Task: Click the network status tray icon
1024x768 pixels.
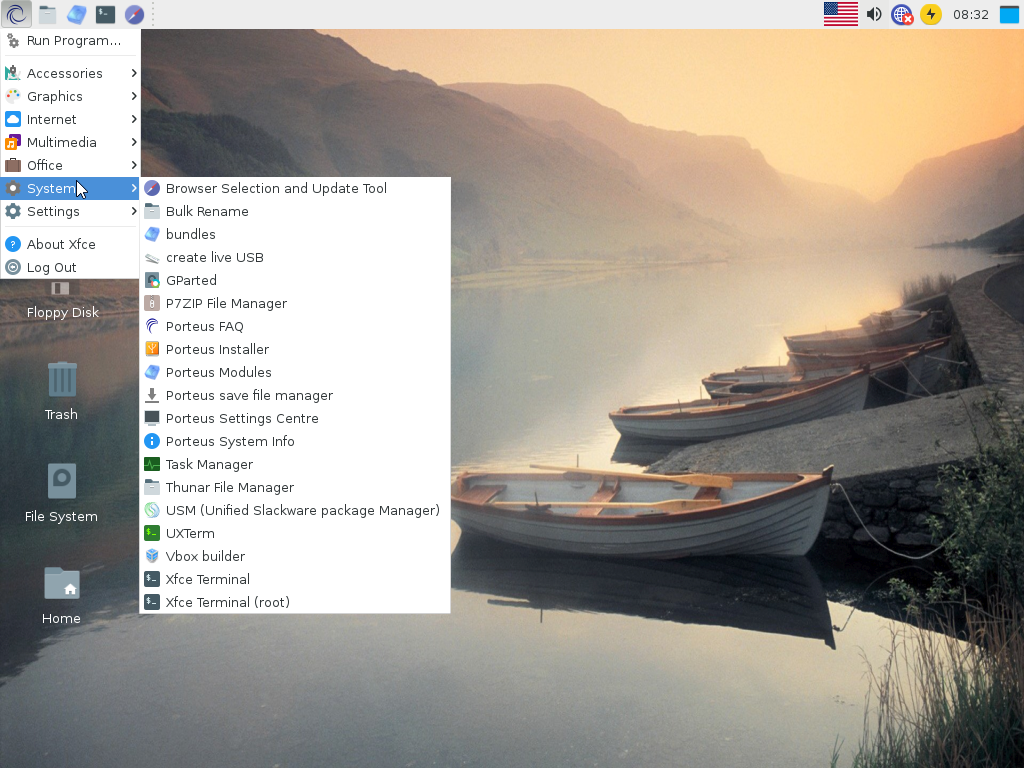Action: 902,14
